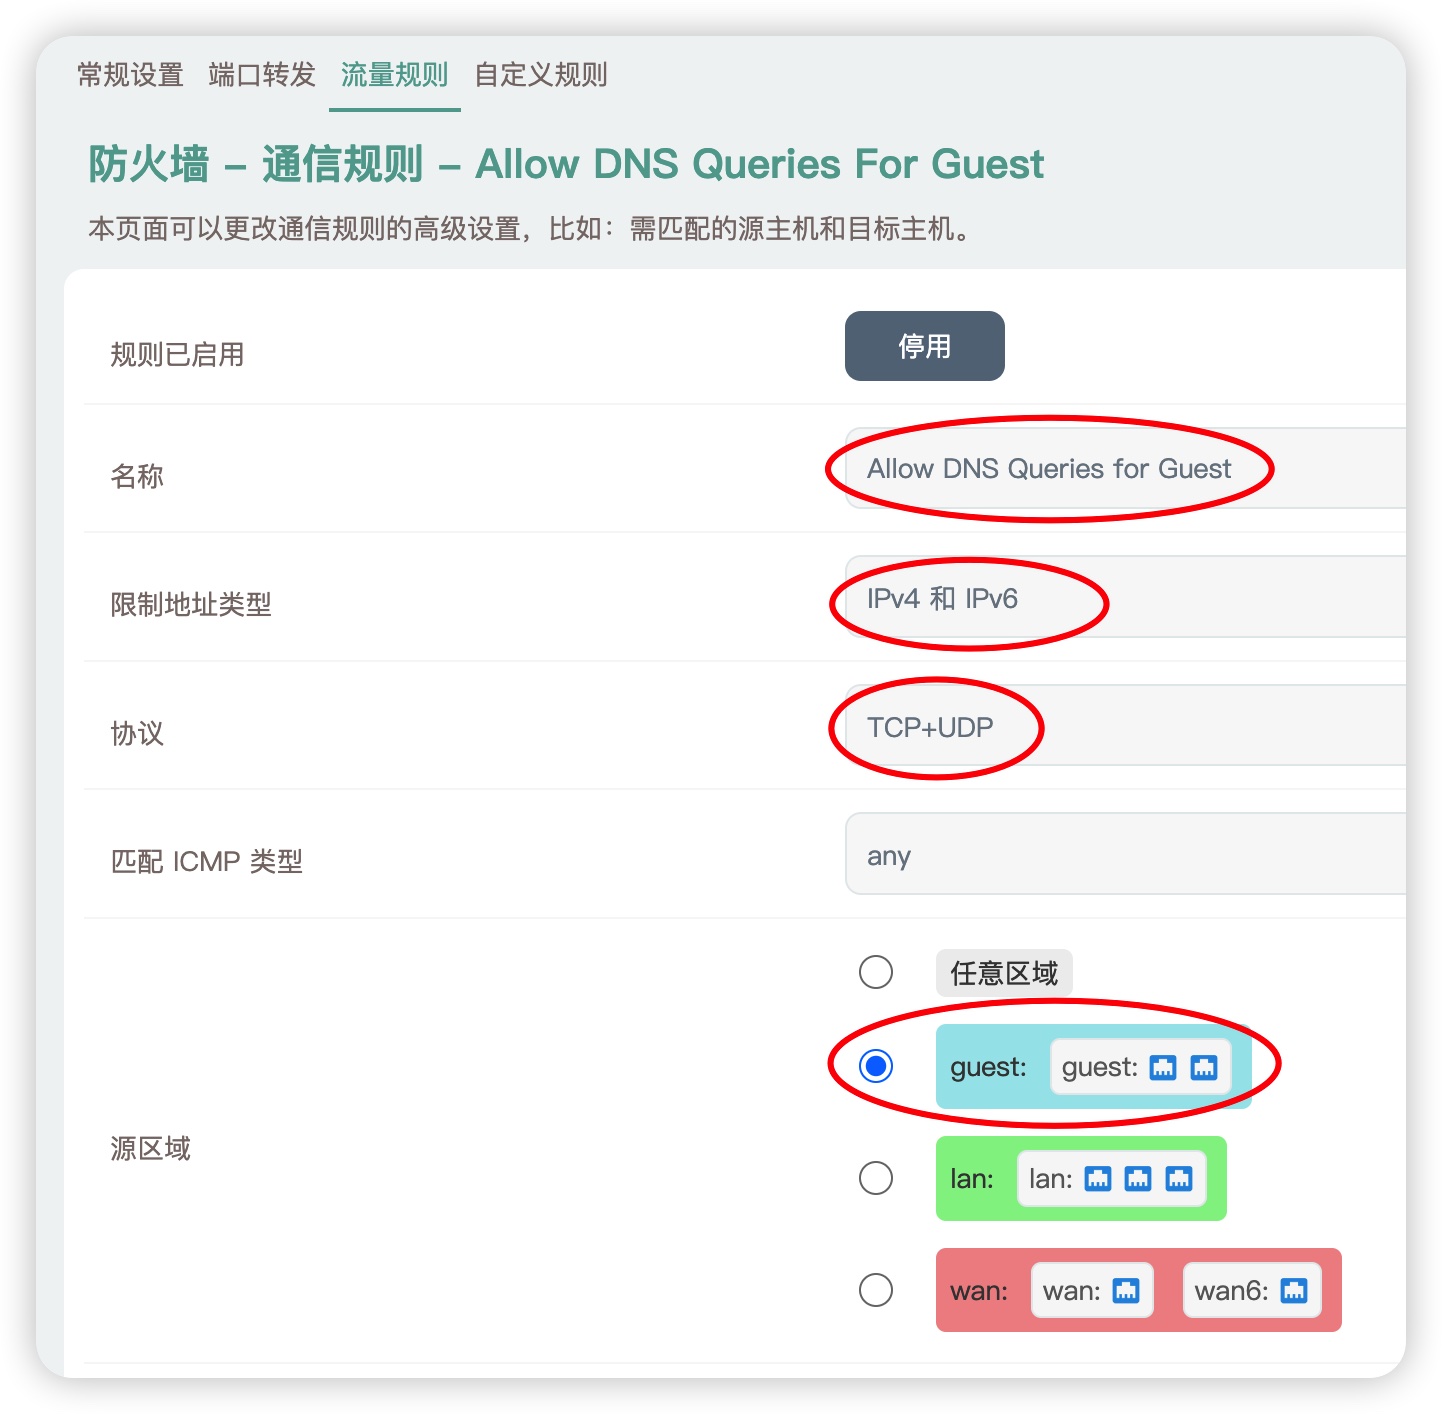This screenshot has width=1442, height=1414.
Task: Switch to the 常规设置 tab
Action: pyautogui.click(x=128, y=75)
